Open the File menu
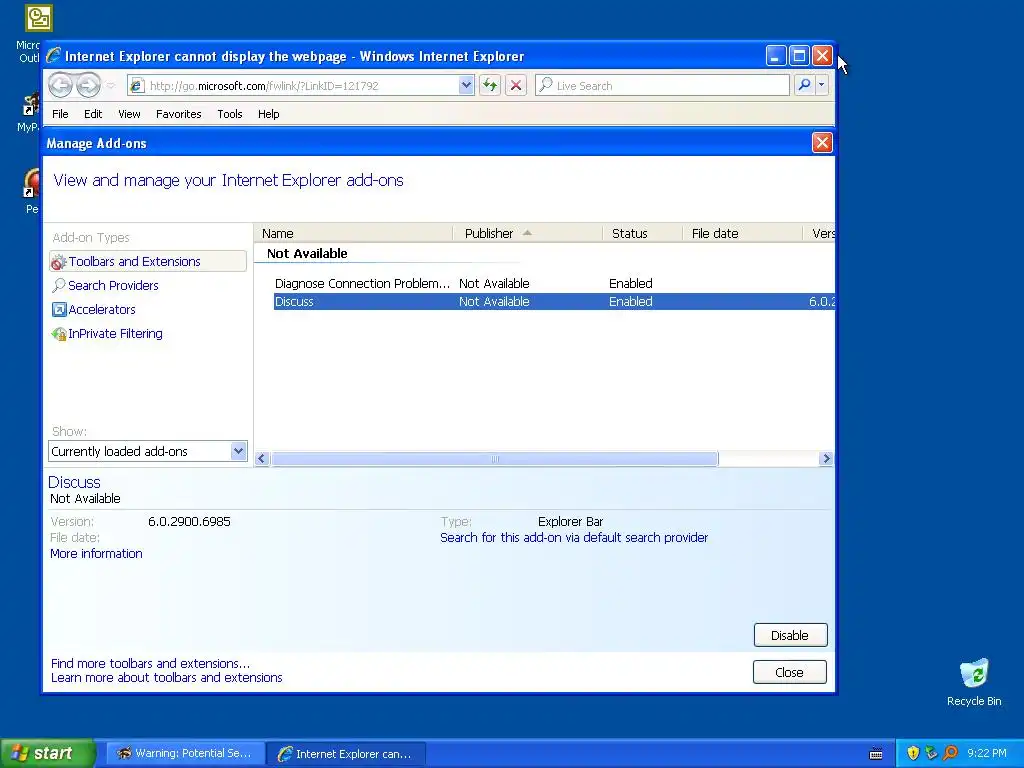The image size is (1024, 768). [x=60, y=114]
